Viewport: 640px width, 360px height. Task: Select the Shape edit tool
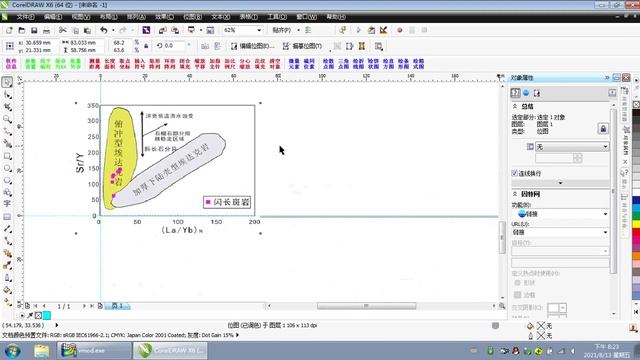(x=7, y=95)
